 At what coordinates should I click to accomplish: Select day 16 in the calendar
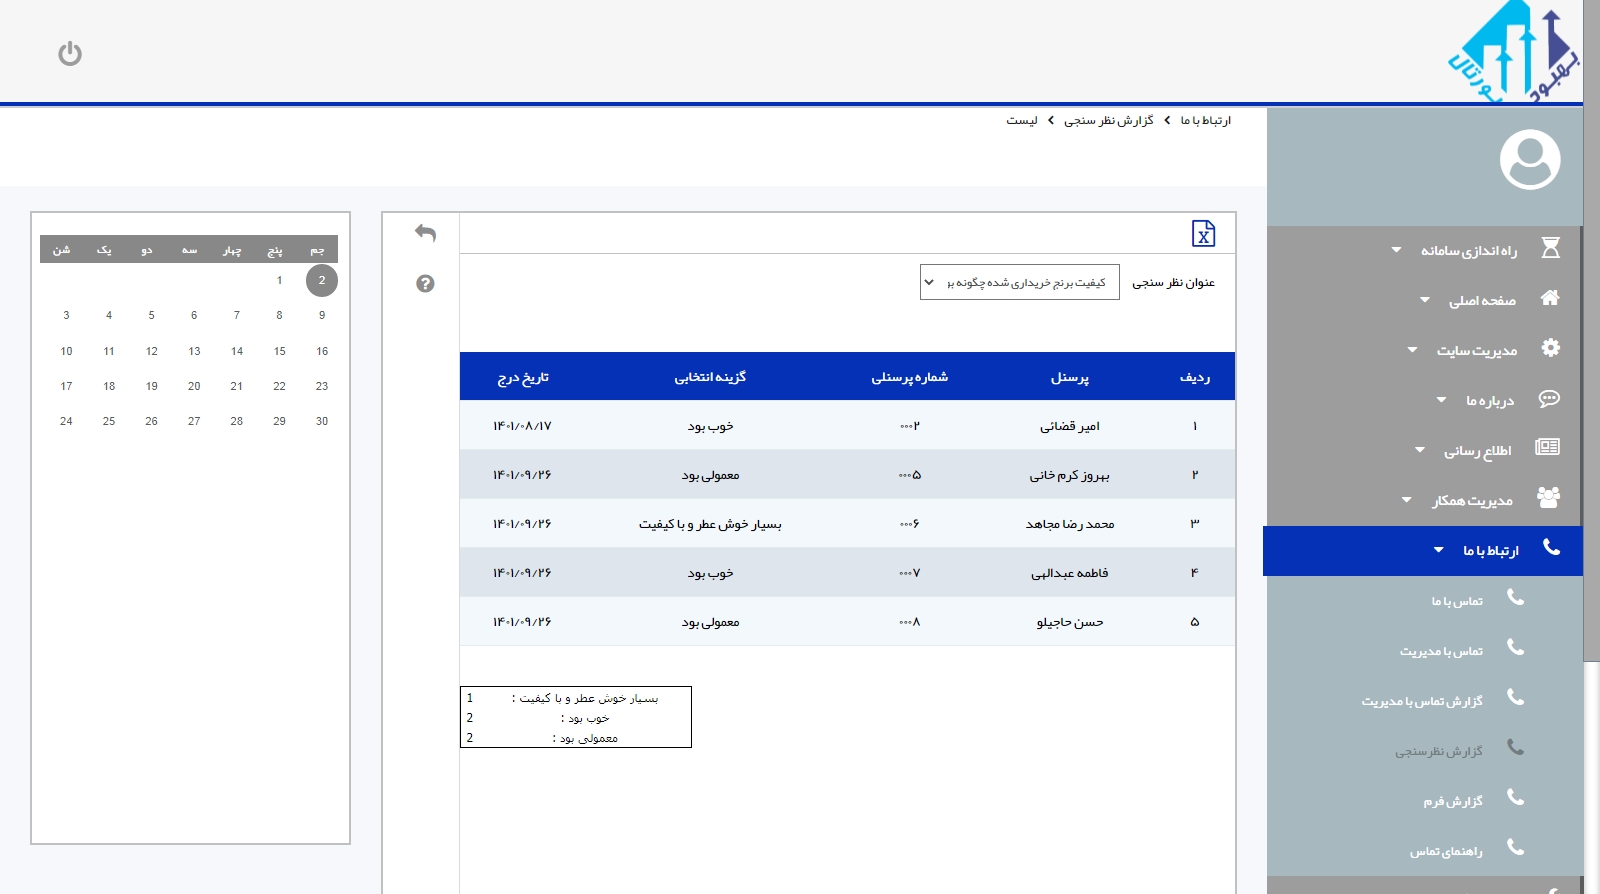(x=322, y=351)
